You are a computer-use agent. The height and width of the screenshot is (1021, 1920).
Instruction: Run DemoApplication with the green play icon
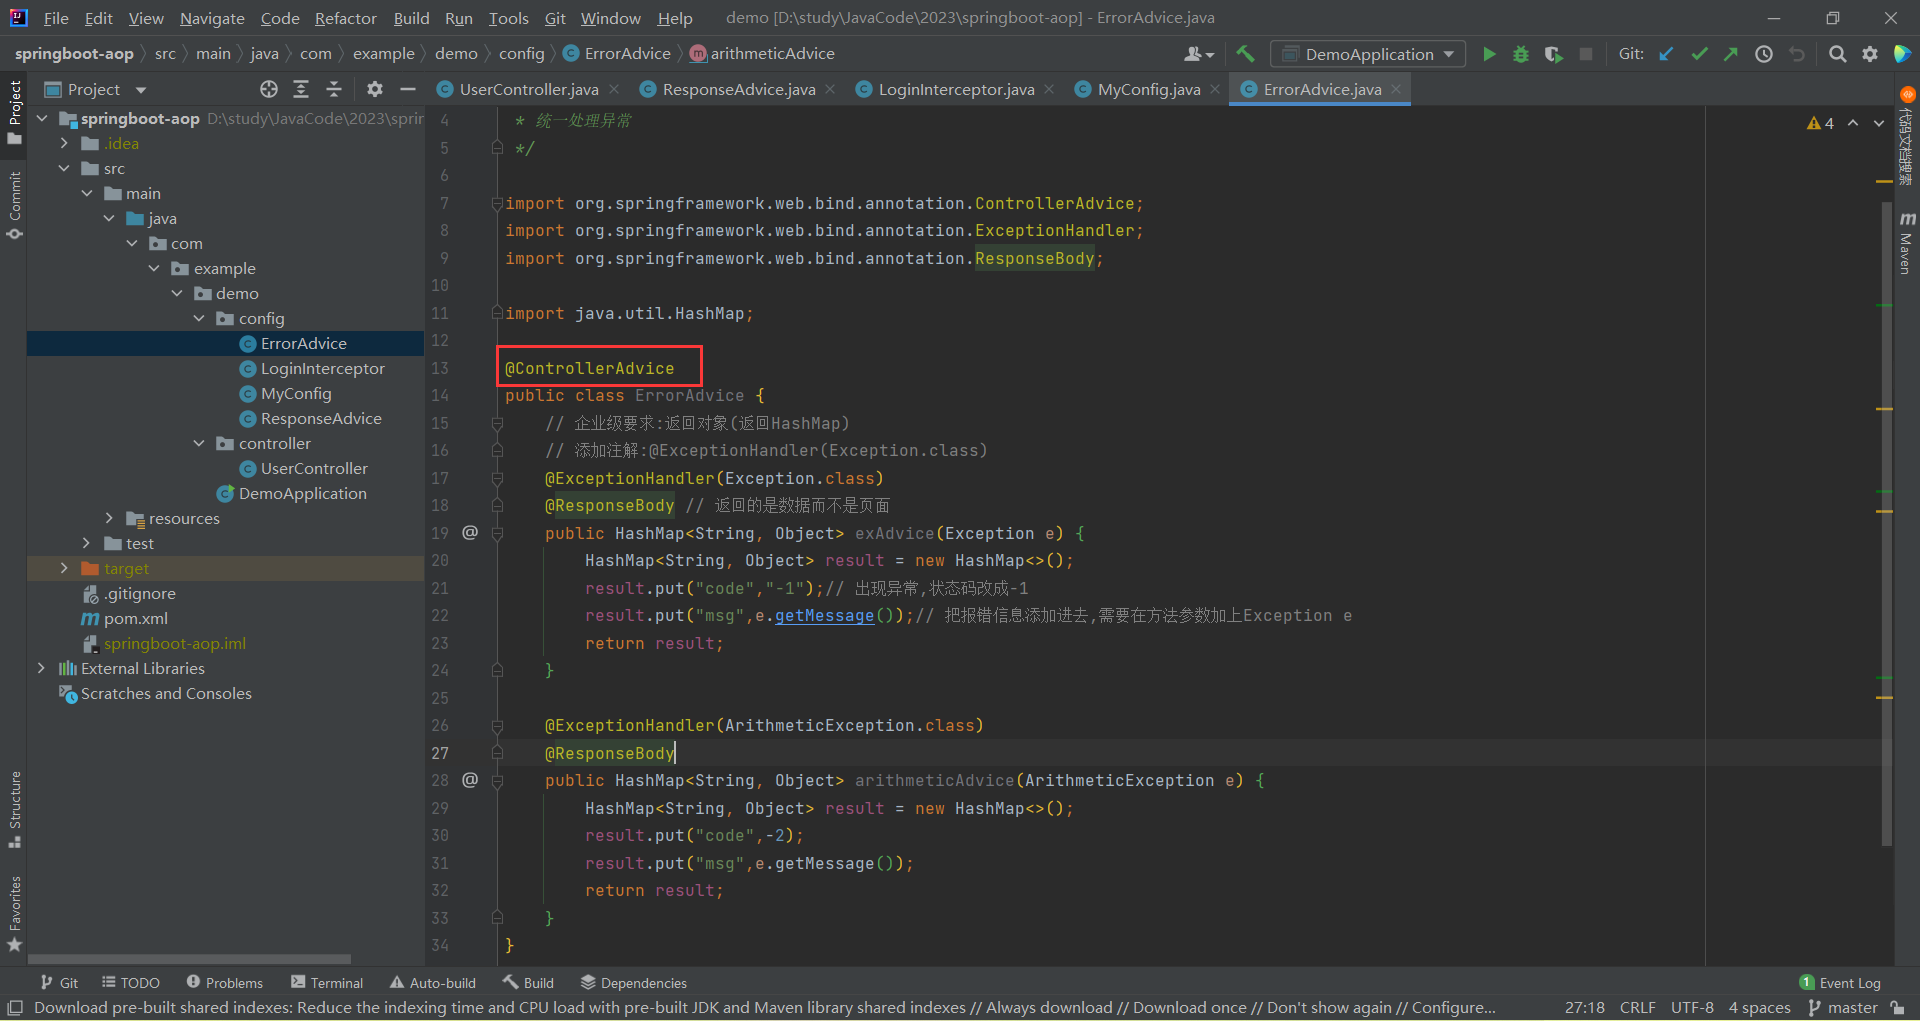pos(1489,54)
